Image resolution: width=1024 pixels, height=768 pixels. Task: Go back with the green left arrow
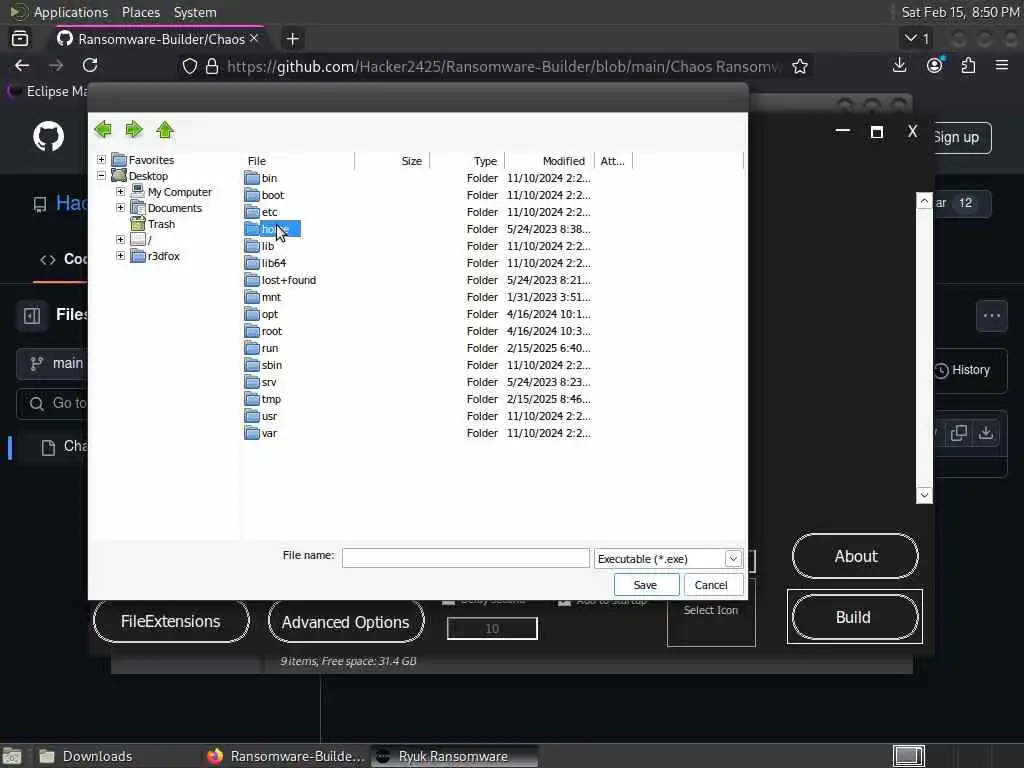pyautogui.click(x=103, y=129)
